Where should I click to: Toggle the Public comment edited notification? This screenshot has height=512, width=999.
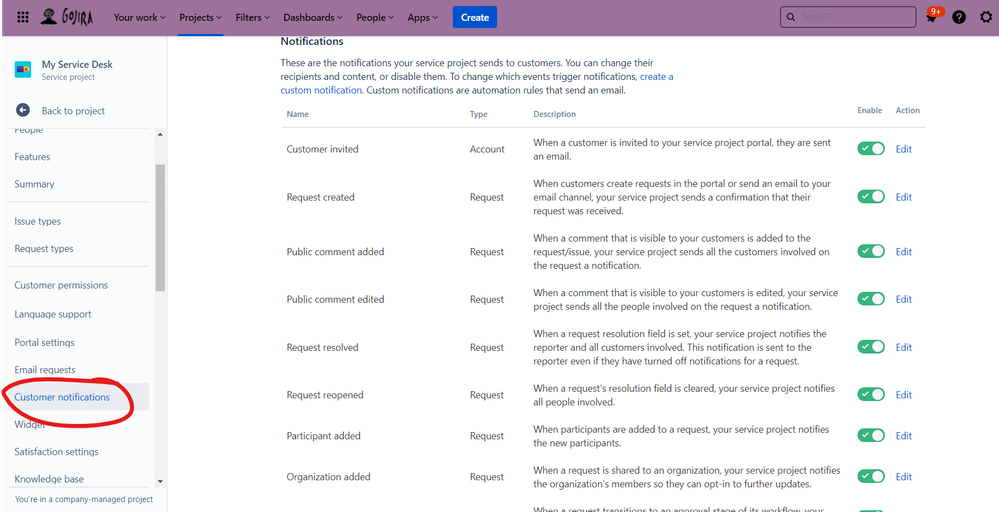[x=871, y=299]
